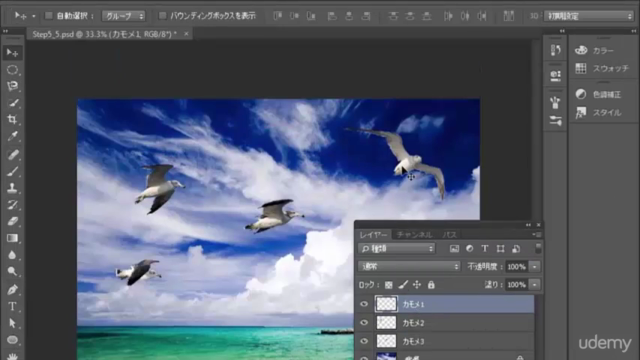The image size is (640, 360).
Task: Open the 通常 blend mode dropdown
Action: pyautogui.click(x=409, y=267)
